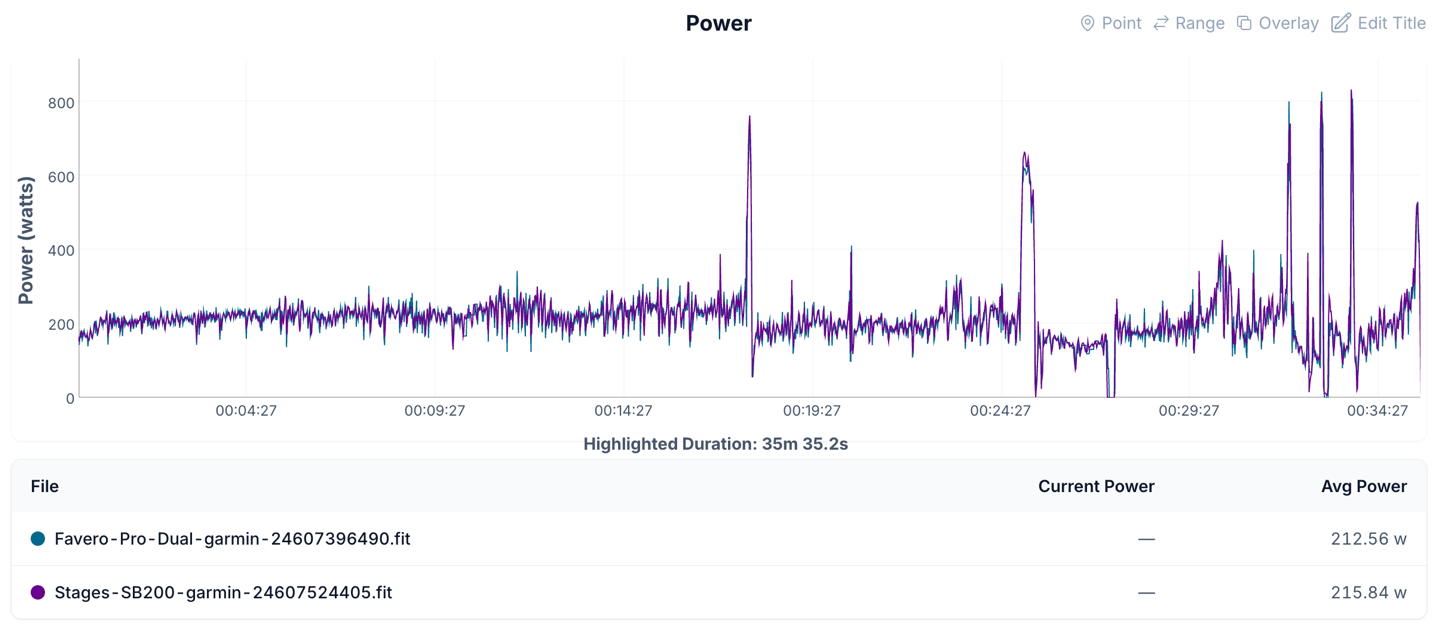The image size is (1438, 626).
Task: Click the 00:29:27 time axis label
Action: pos(1190,411)
